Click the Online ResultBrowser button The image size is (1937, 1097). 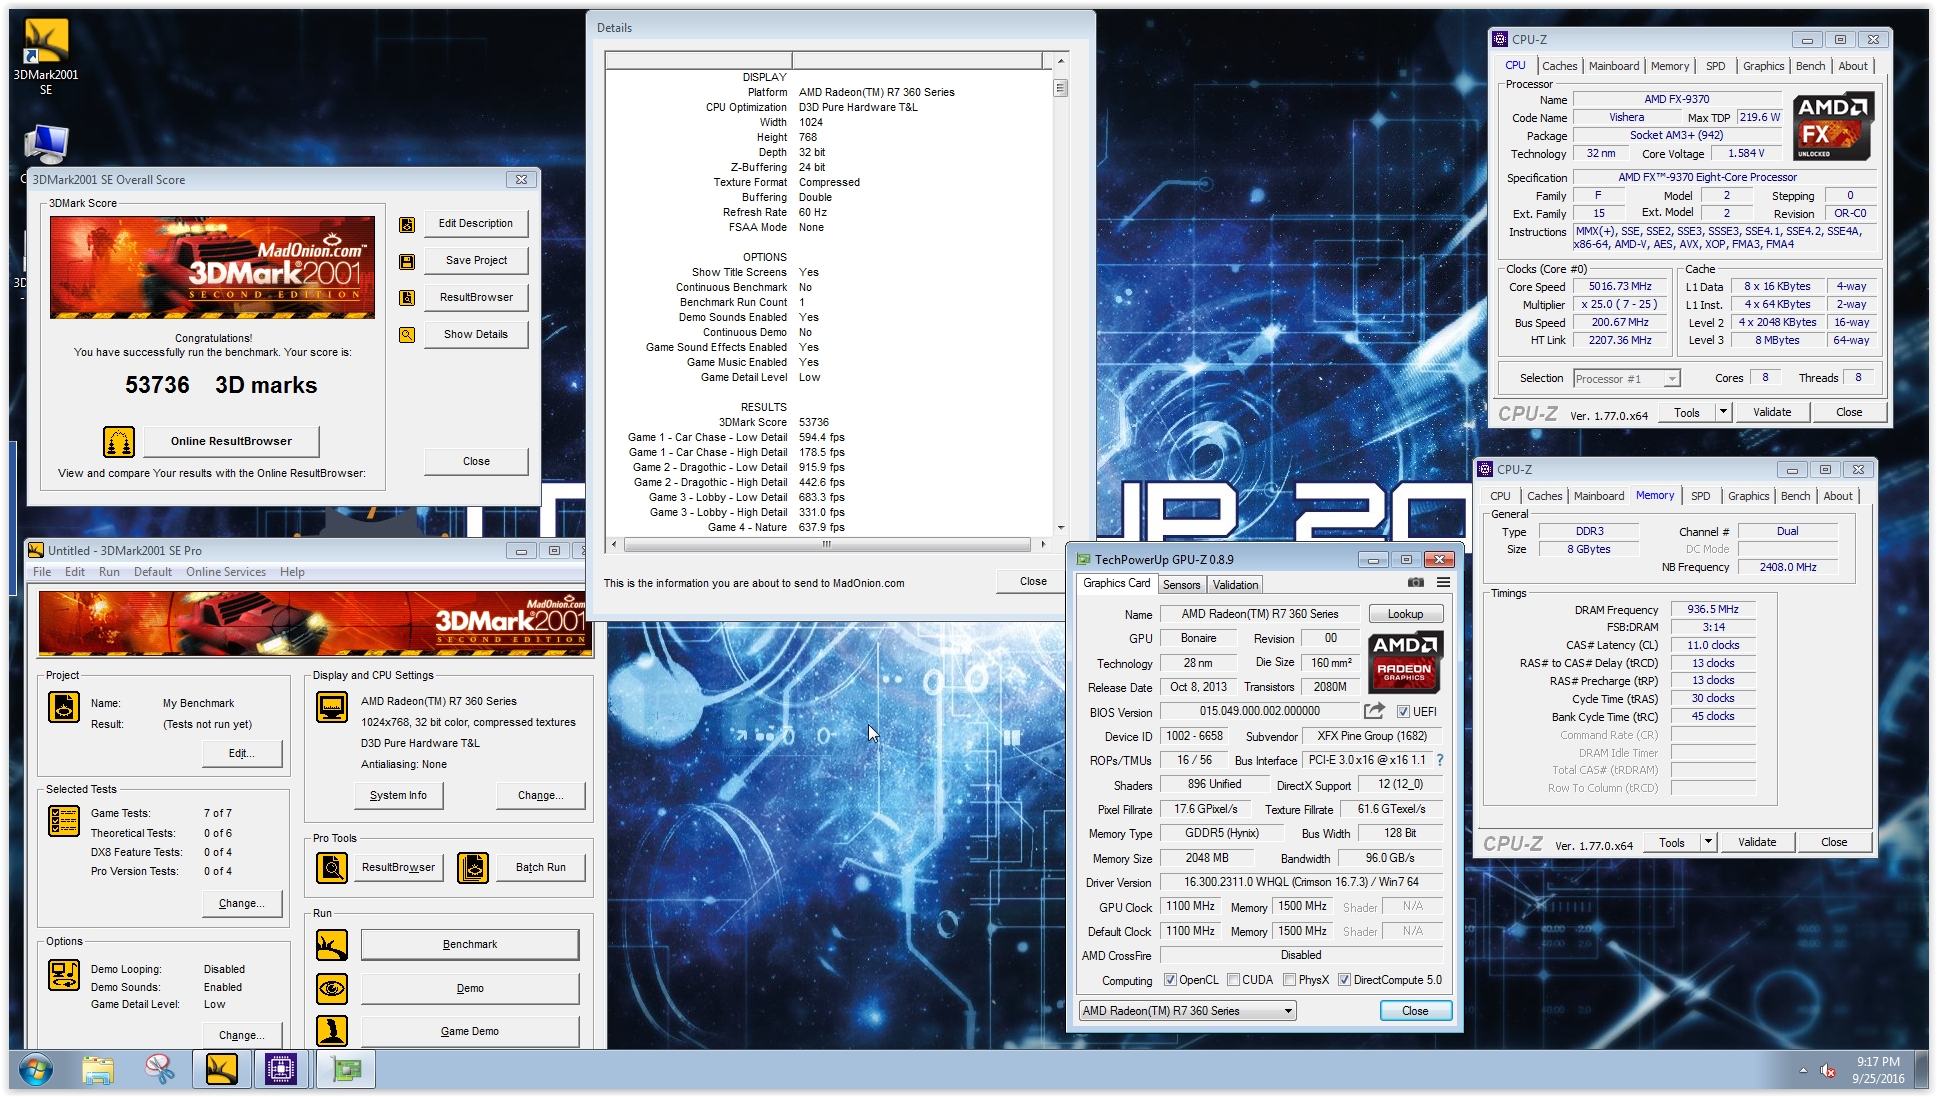(x=231, y=441)
